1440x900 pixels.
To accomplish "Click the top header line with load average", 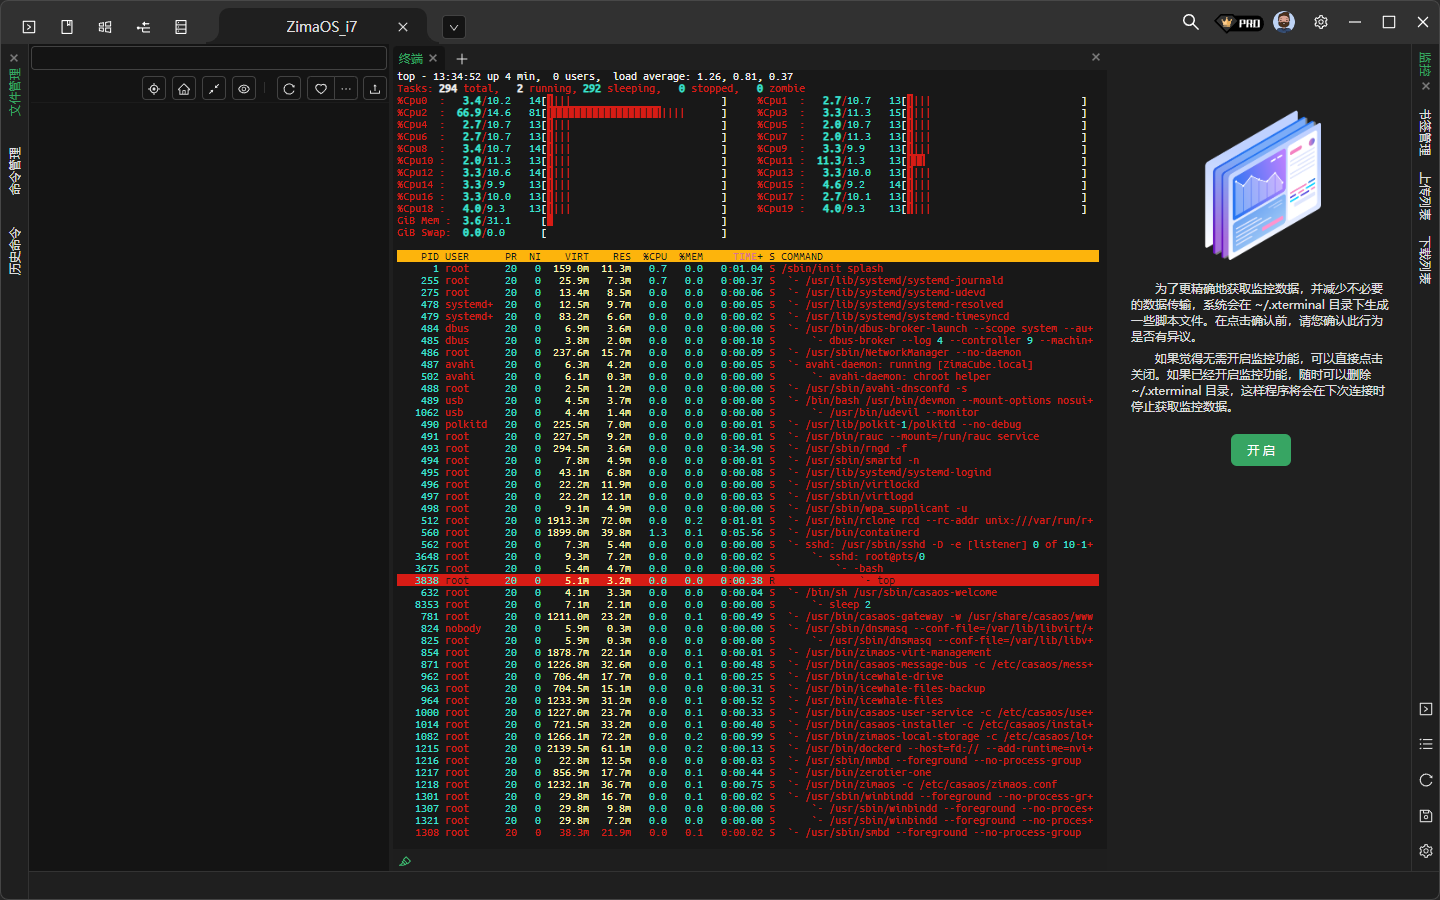I will click(x=596, y=76).
